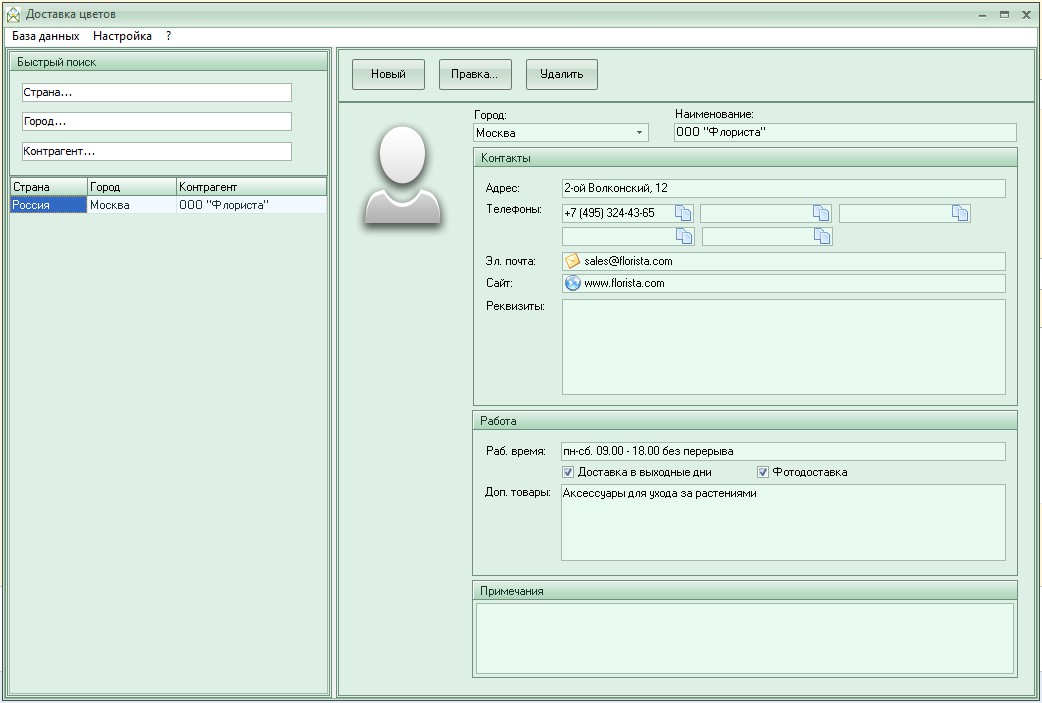Image resolution: width=1042 pixels, height=703 pixels.
Task: Maximize the Доставка цветов window
Action: [1004, 15]
